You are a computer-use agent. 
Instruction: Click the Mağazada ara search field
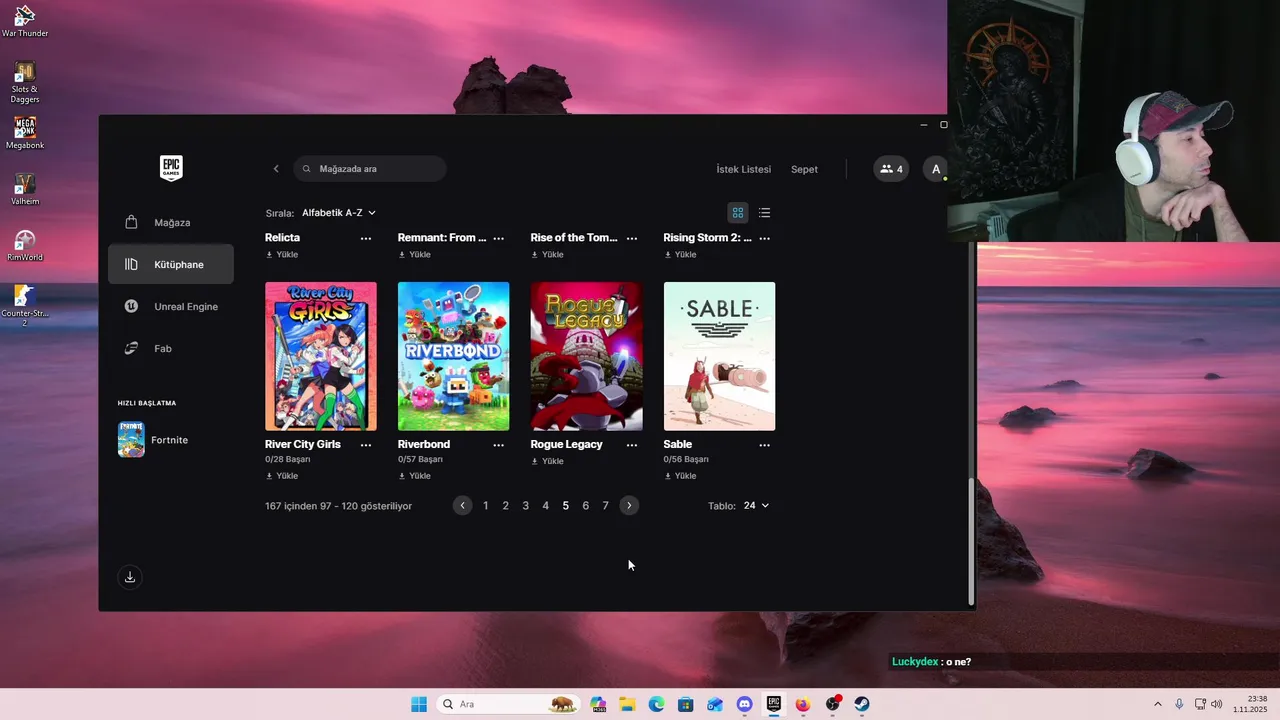(x=370, y=169)
